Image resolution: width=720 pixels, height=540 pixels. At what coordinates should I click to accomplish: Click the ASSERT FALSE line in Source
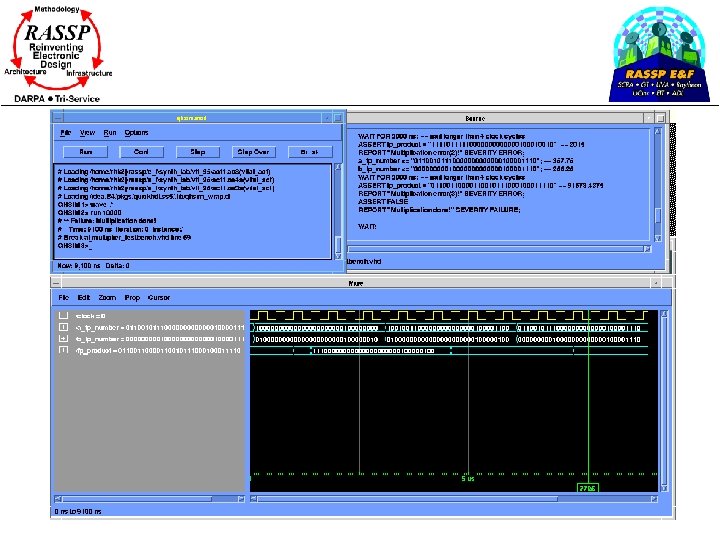click(383, 202)
